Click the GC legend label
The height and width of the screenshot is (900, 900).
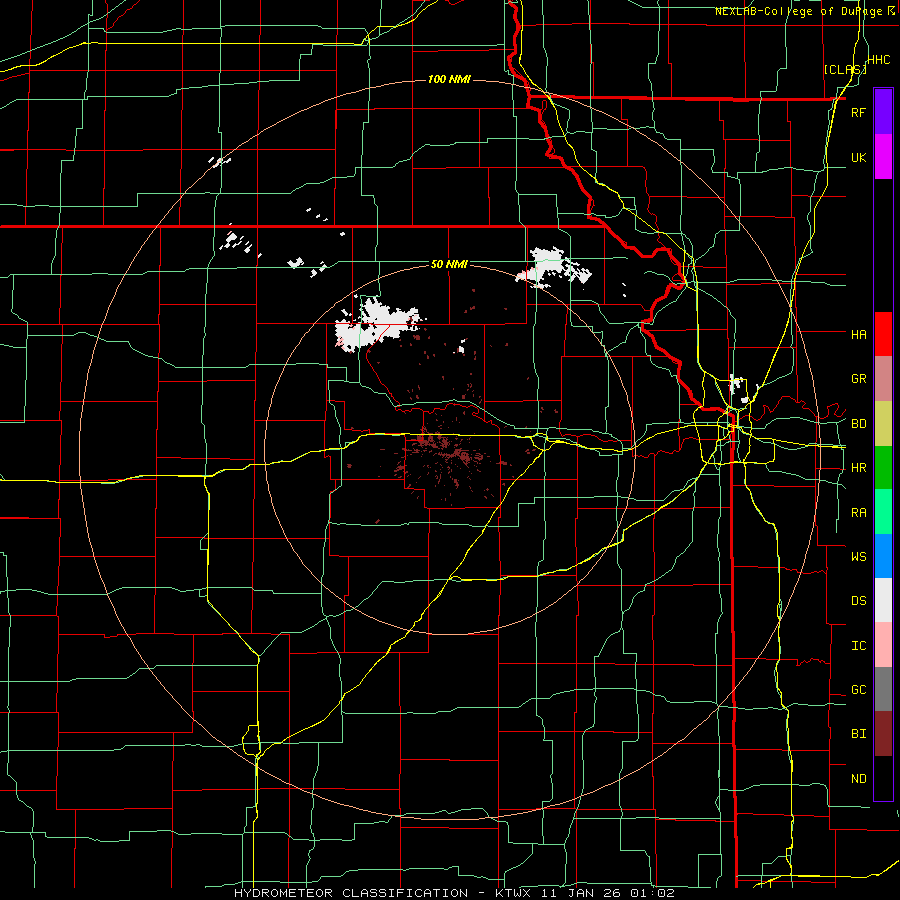[x=858, y=690]
